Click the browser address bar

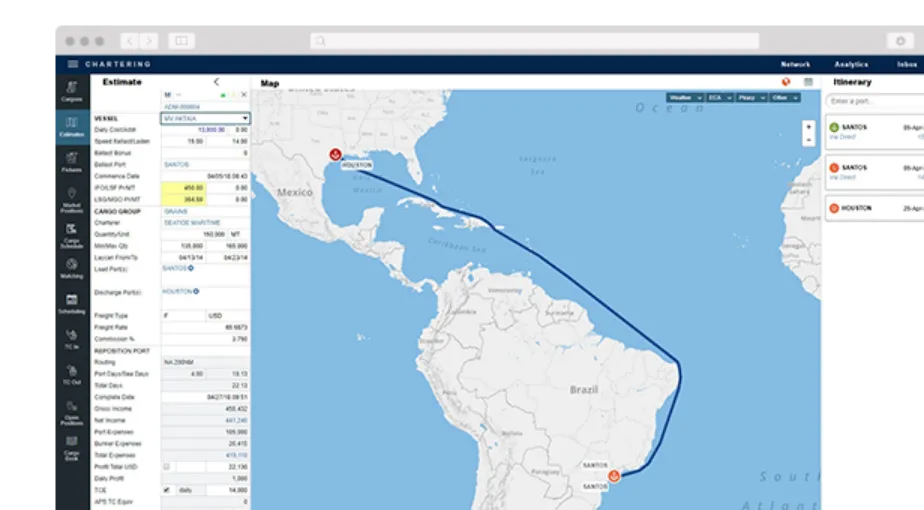[534, 41]
